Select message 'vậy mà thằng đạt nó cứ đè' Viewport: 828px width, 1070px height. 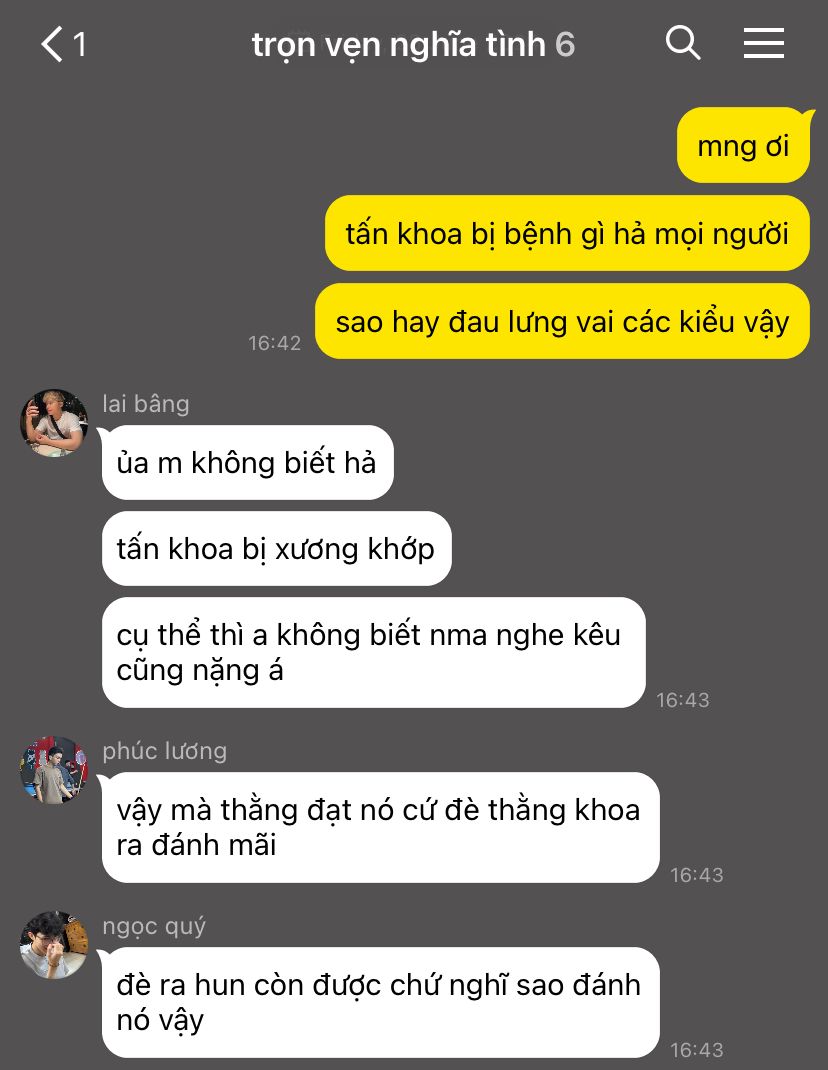point(380,828)
